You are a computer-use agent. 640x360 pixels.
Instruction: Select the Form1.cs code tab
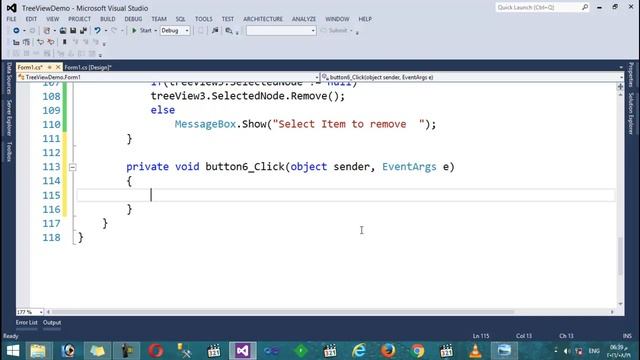[x=30, y=67]
